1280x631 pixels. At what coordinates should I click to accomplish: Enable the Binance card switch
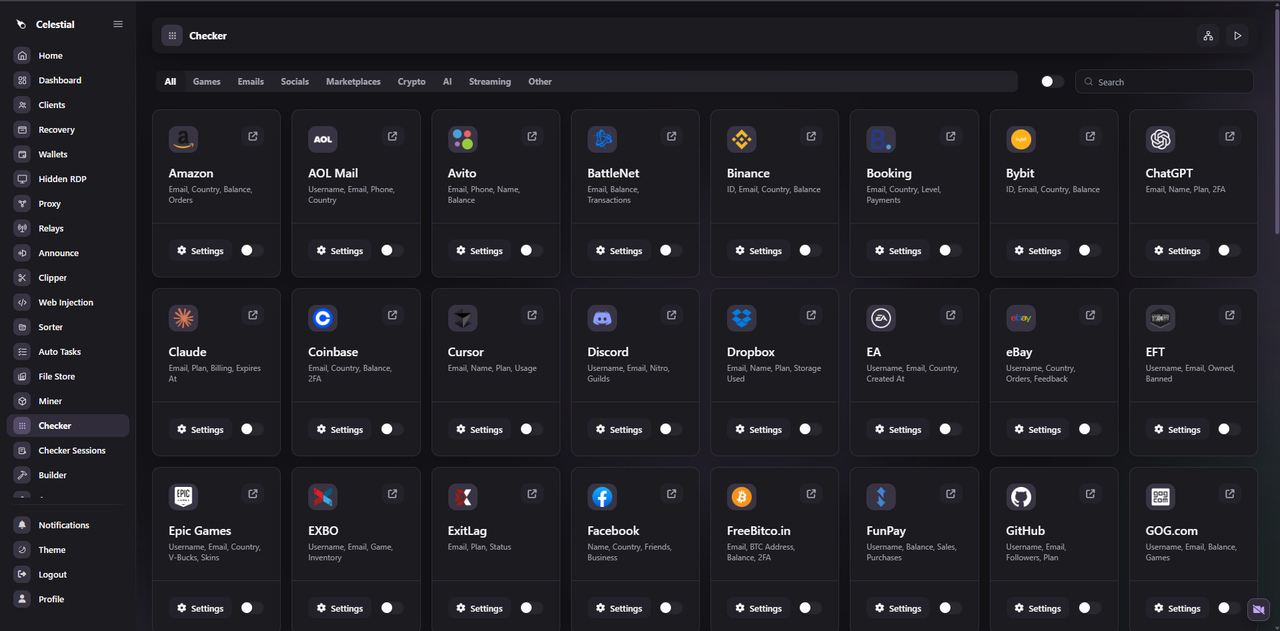click(810, 251)
